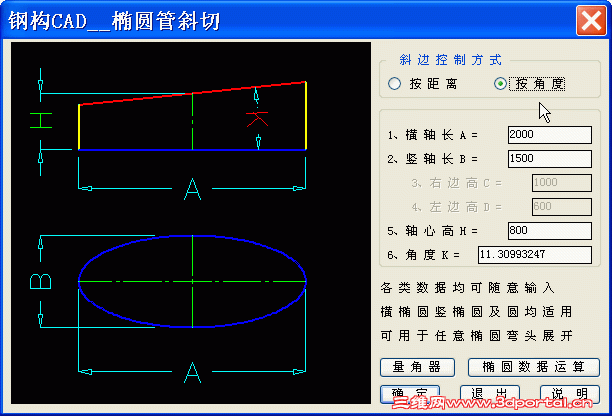Click the label 1、横轴长 A =
The width and height of the screenshot is (612, 416).
432,135
